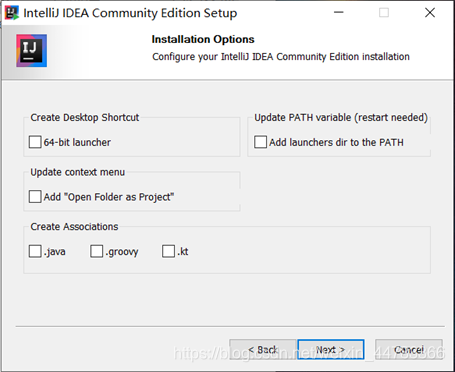
Task: Click the Configure your IntelliJ IDEA subtitle
Action: pyautogui.click(x=281, y=57)
